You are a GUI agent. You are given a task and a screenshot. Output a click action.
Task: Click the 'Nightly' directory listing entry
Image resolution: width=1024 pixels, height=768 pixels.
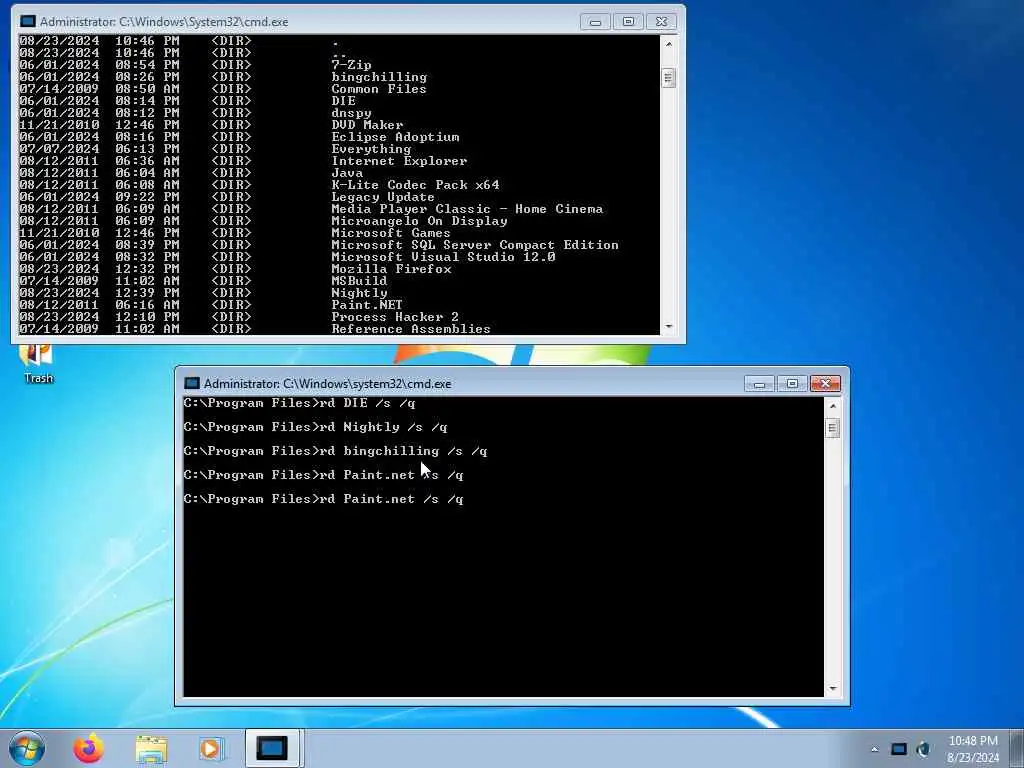click(x=359, y=293)
